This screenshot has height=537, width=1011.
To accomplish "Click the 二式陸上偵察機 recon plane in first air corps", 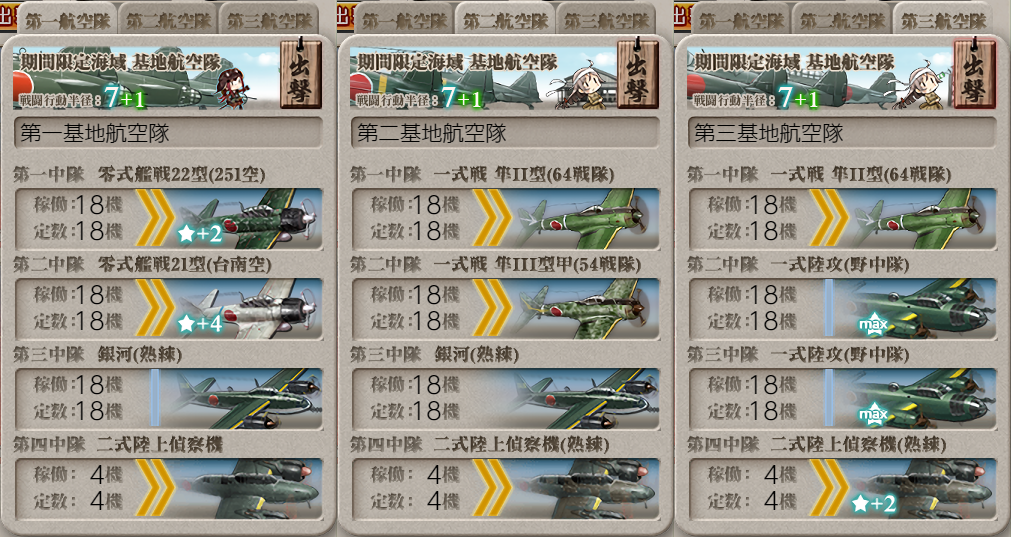I will tap(248, 488).
